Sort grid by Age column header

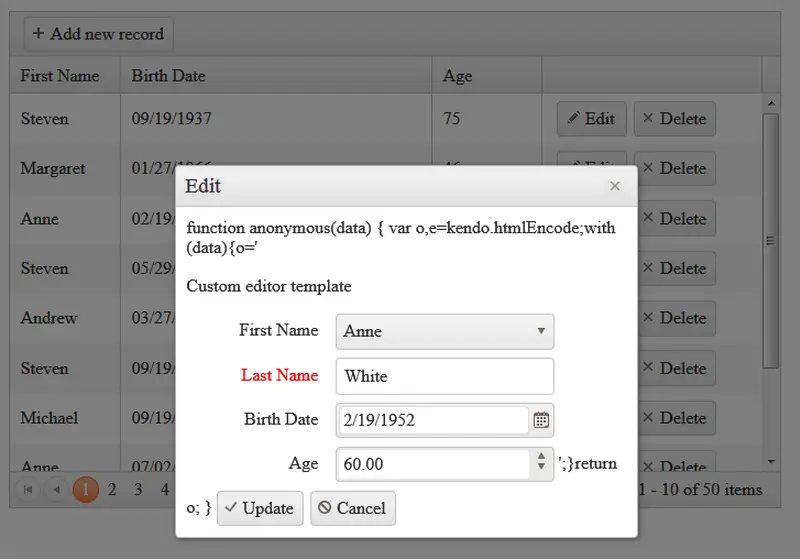(x=457, y=76)
